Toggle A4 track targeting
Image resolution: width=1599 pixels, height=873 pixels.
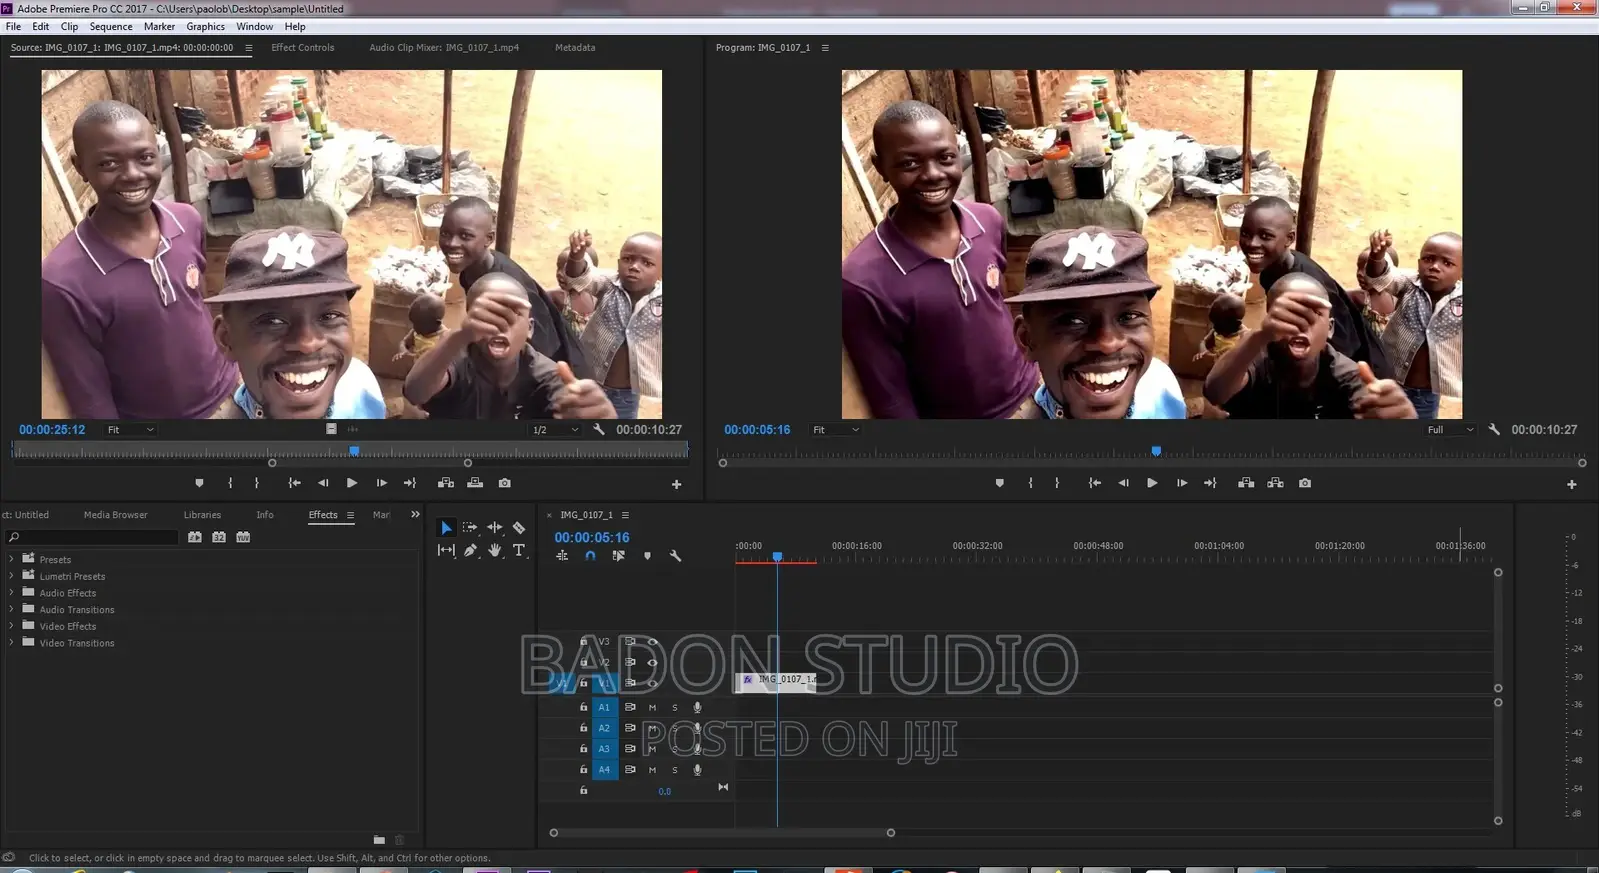[x=604, y=770]
